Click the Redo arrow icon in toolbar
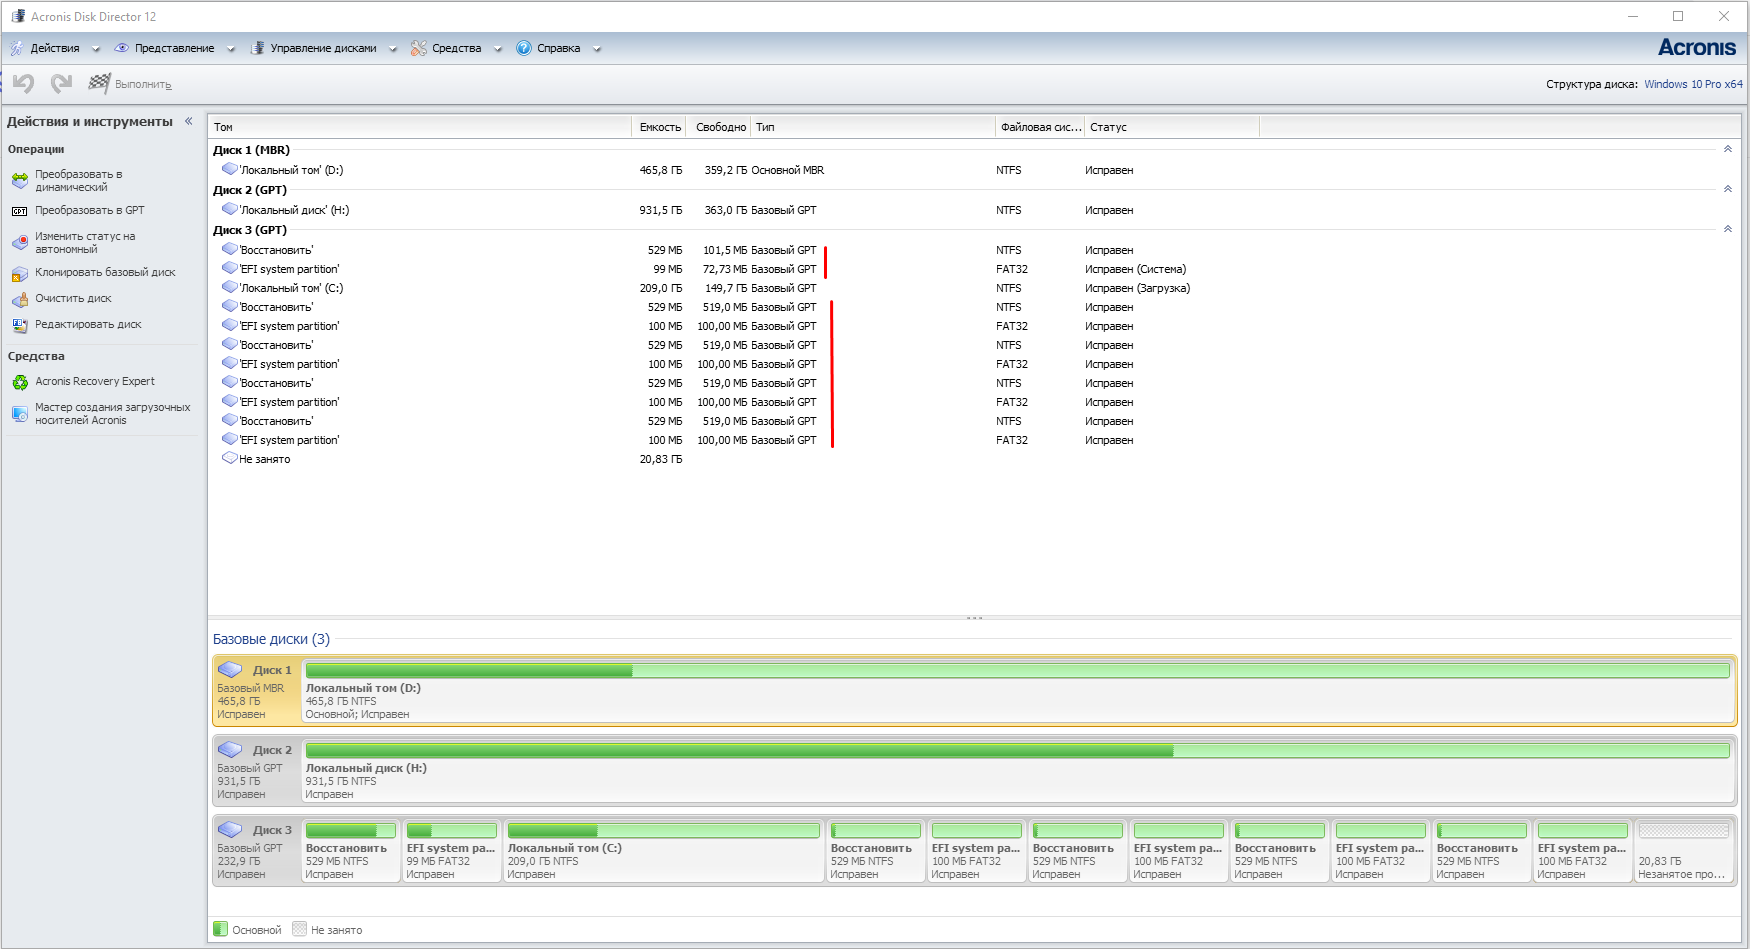The height and width of the screenshot is (949, 1750). 62,84
